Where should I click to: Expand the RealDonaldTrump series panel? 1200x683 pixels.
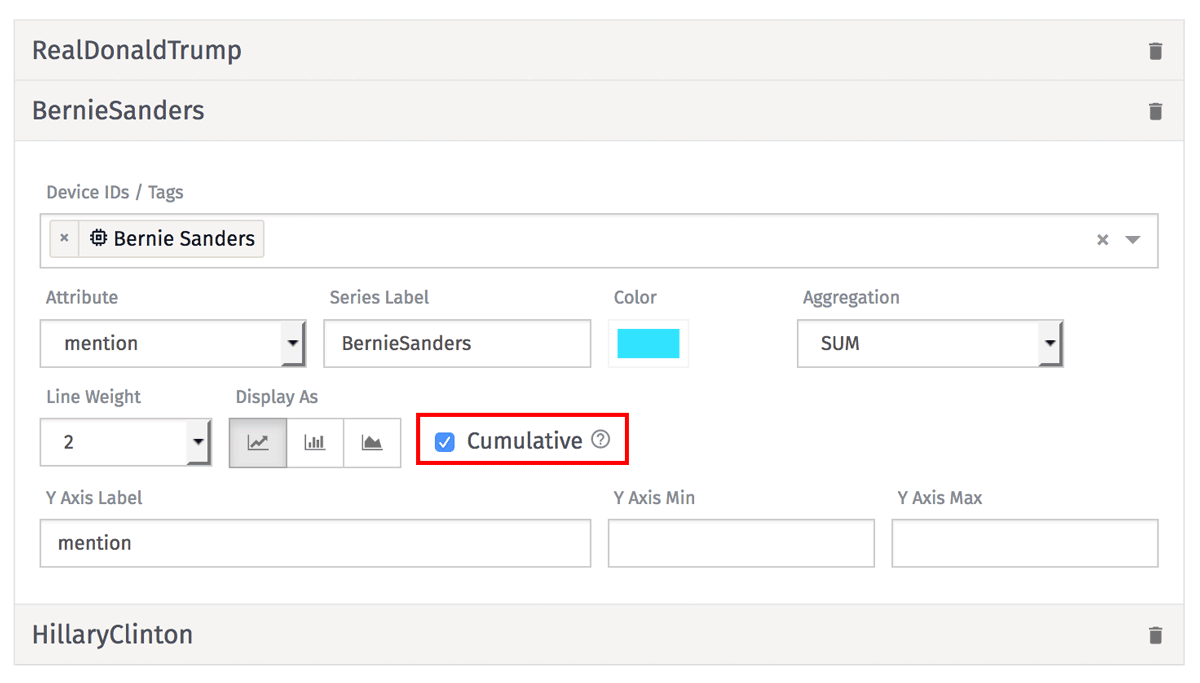[x=599, y=51]
